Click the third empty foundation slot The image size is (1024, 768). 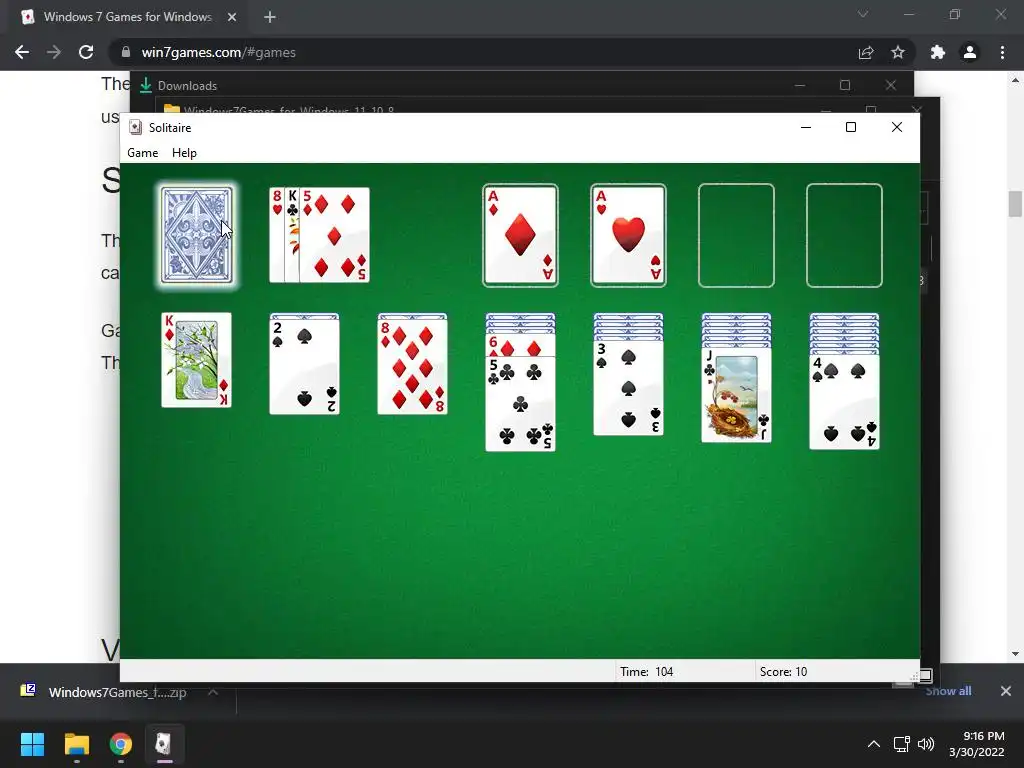click(736, 235)
